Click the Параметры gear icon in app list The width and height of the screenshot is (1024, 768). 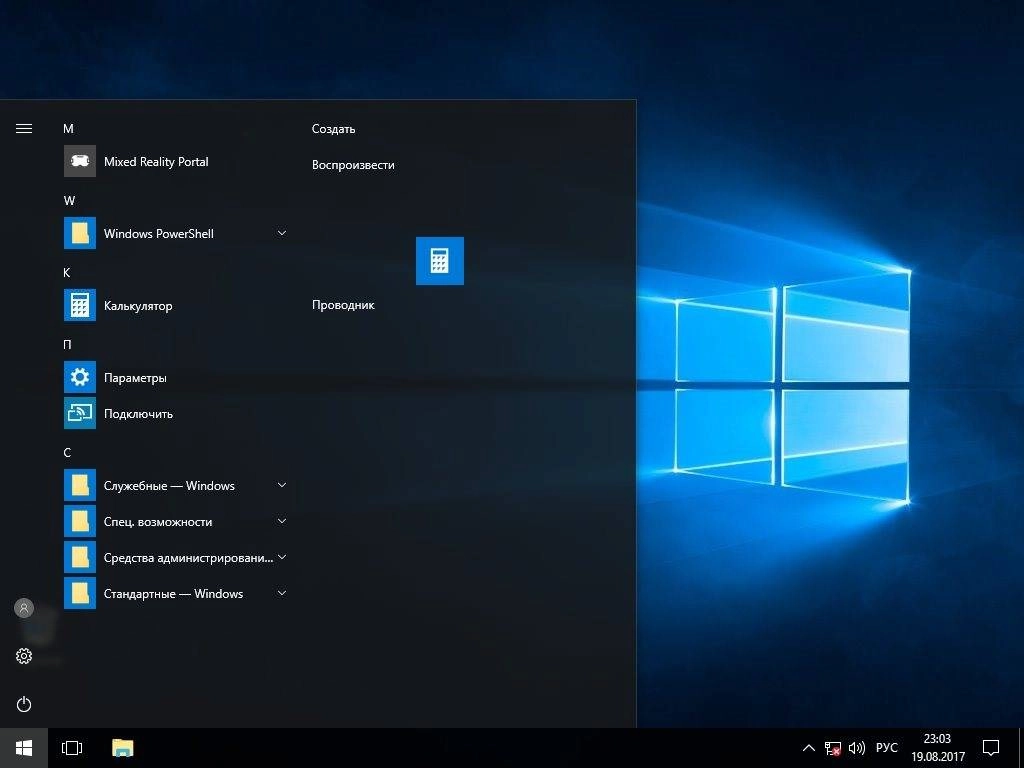(x=80, y=377)
